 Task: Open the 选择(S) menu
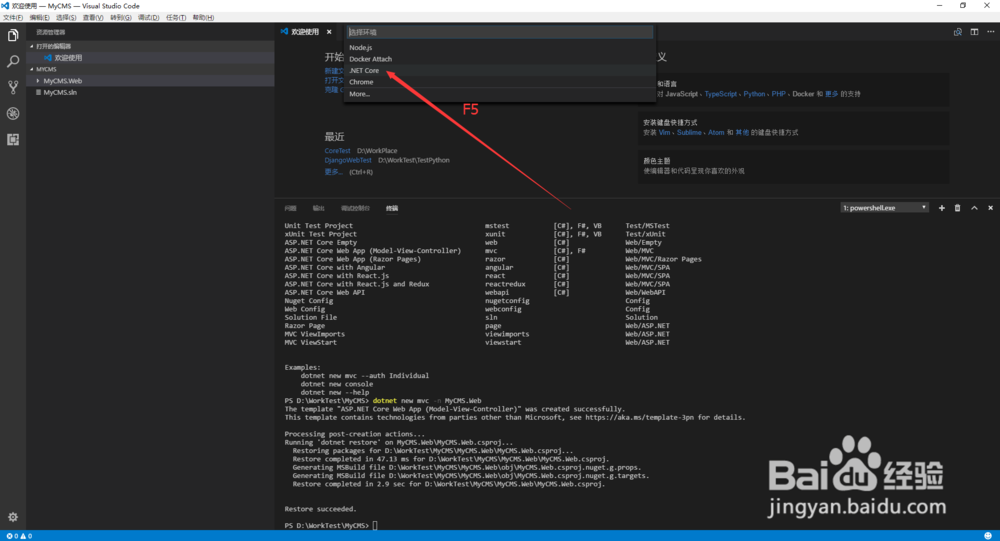click(x=66, y=18)
